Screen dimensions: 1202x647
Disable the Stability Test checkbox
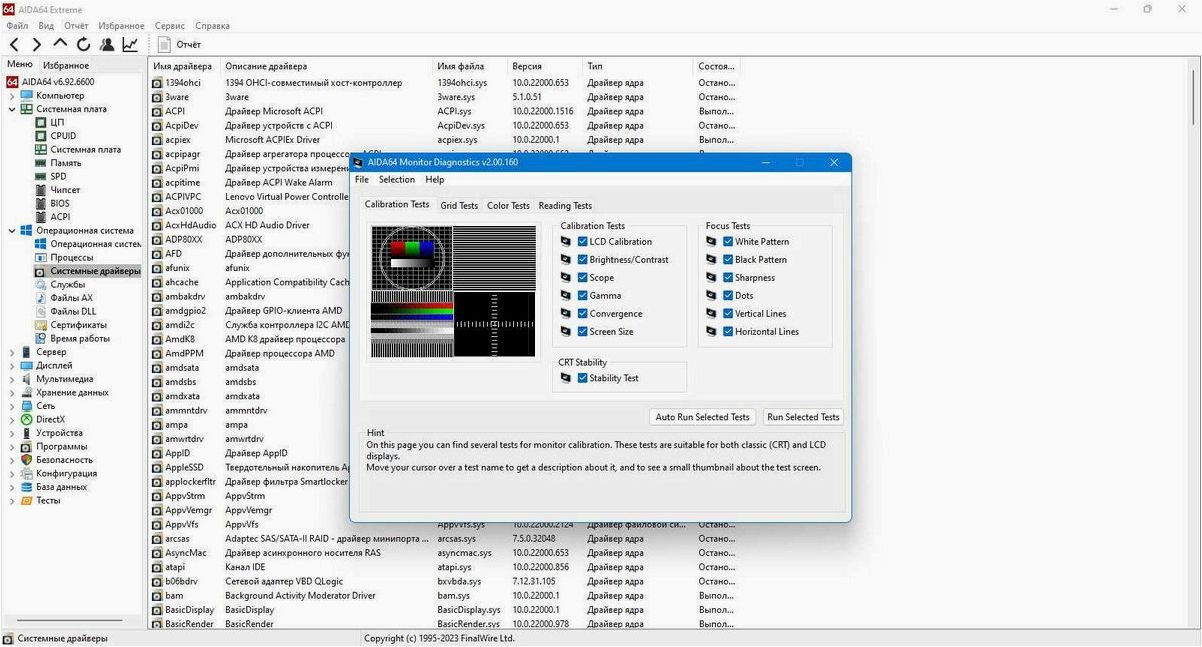[582, 379]
